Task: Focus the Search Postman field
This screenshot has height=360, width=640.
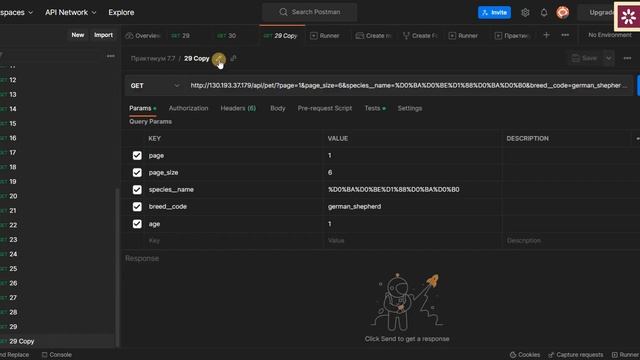Action: [310, 12]
